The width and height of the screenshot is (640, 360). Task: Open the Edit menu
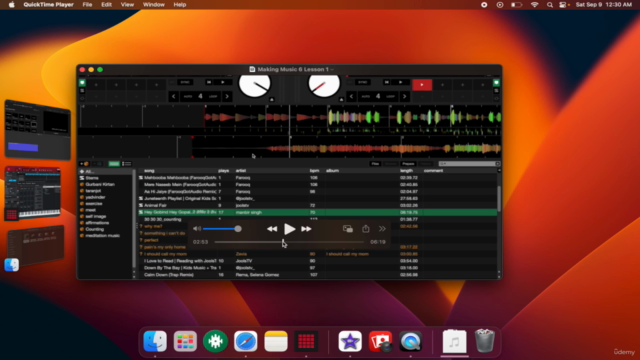coord(107,4)
